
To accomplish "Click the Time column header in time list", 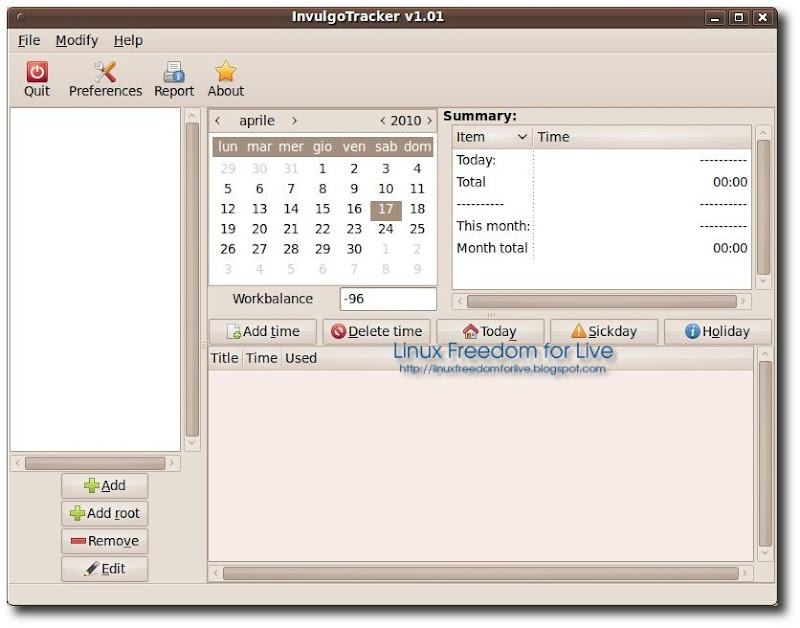I will click(261, 359).
